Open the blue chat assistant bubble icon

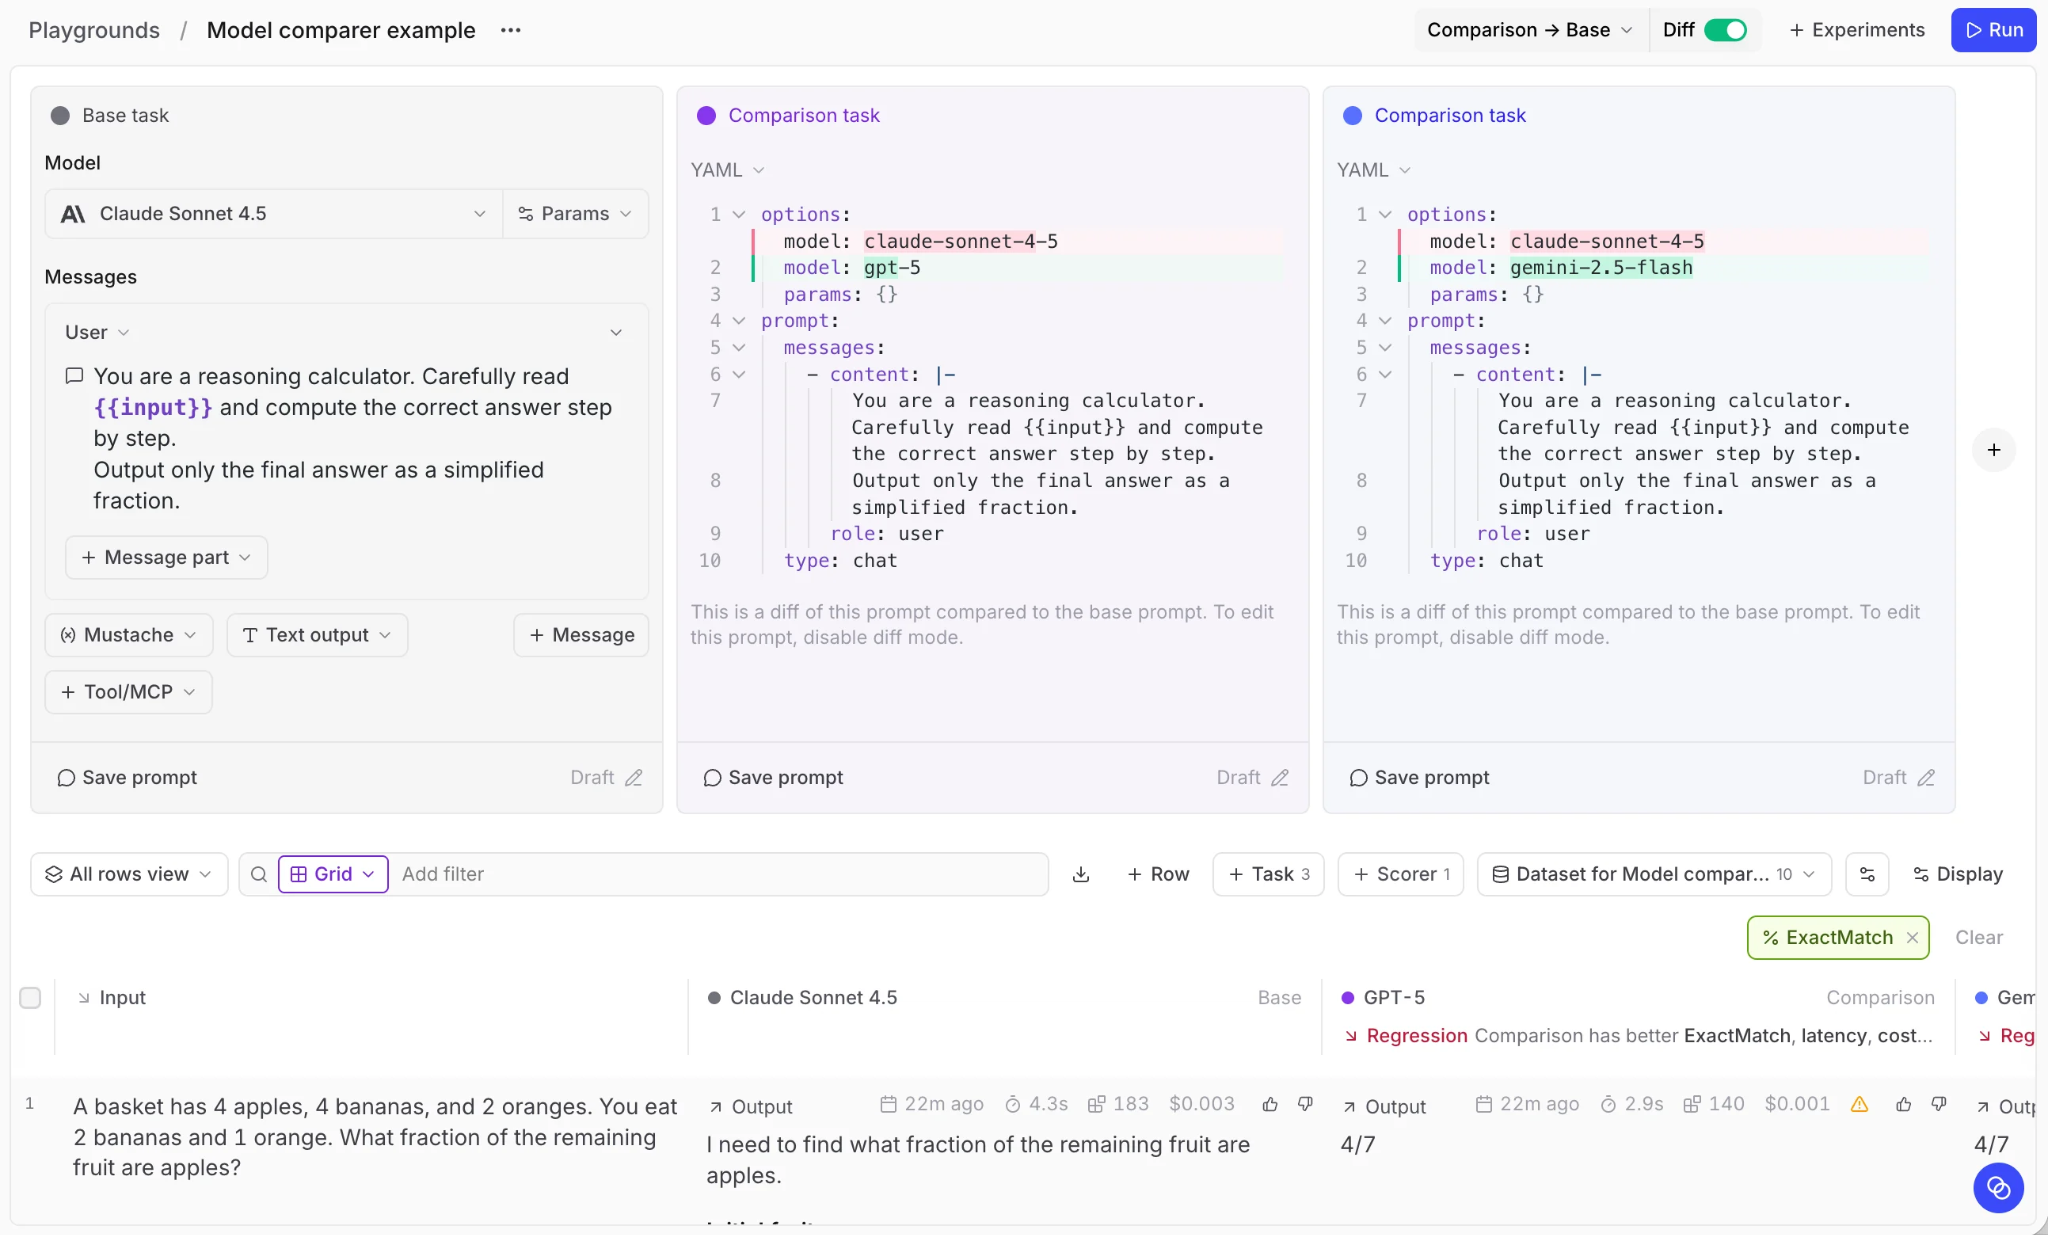coord(1998,1188)
